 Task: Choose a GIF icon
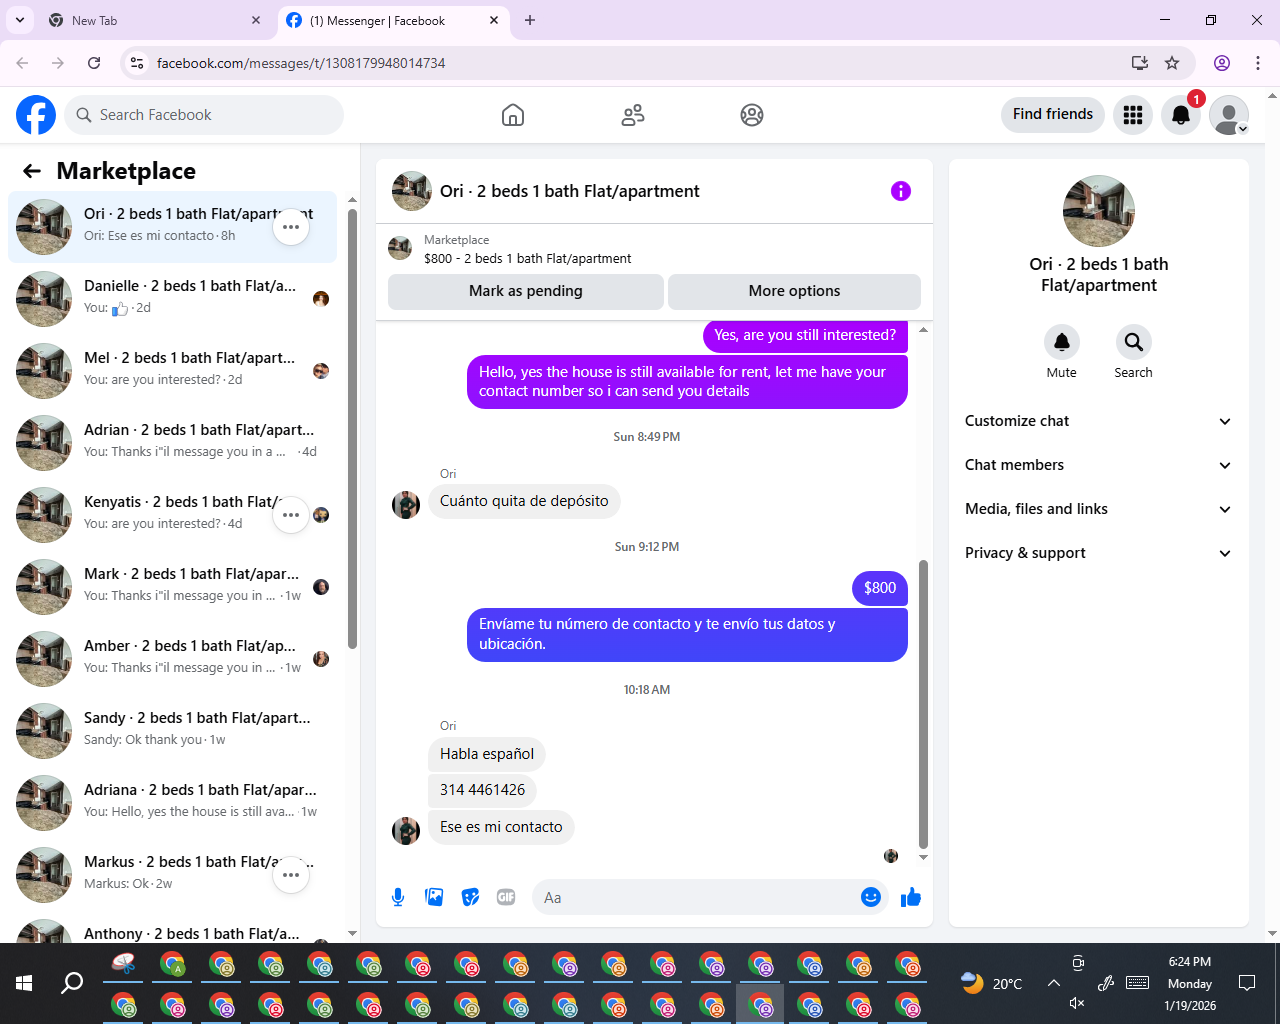pyautogui.click(x=506, y=897)
